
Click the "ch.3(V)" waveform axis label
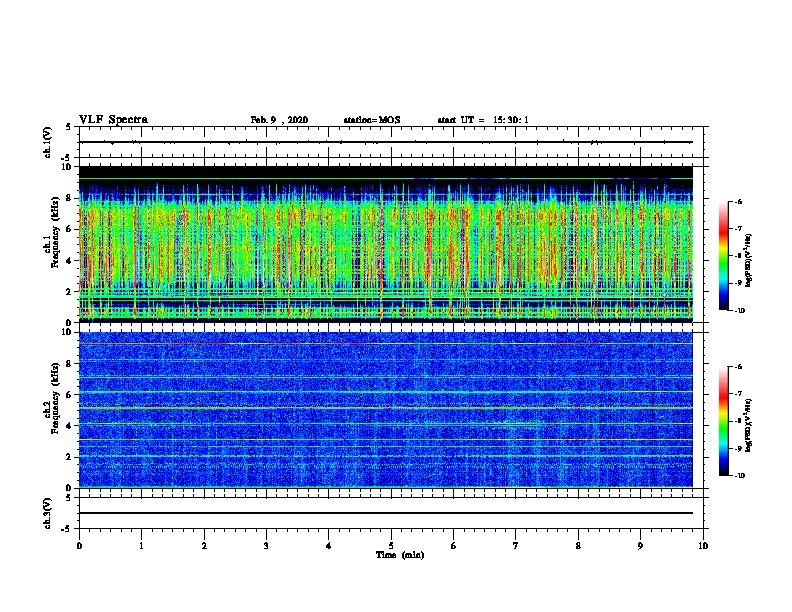[47, 513]
